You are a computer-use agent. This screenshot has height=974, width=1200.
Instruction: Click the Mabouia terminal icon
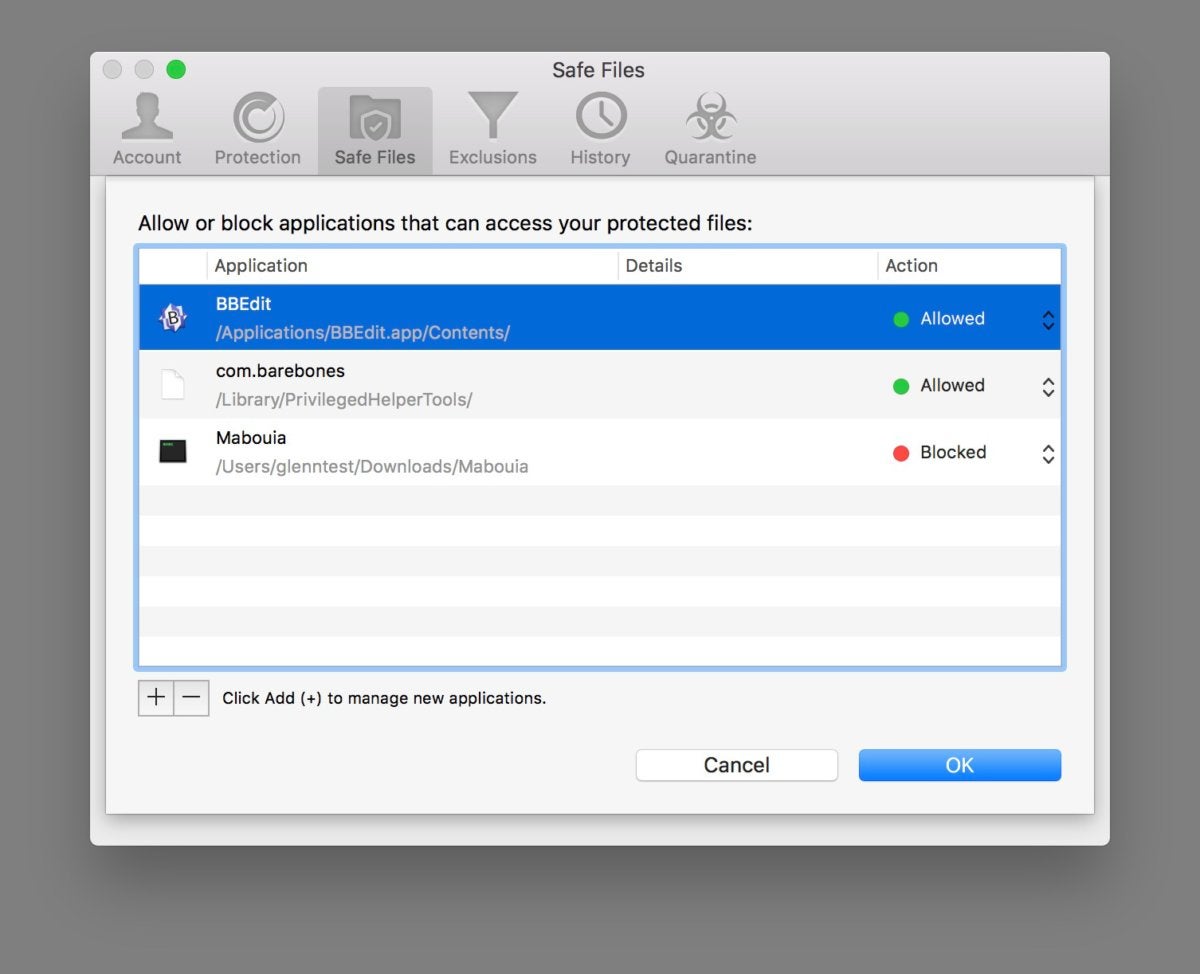(x=173, y=451)
